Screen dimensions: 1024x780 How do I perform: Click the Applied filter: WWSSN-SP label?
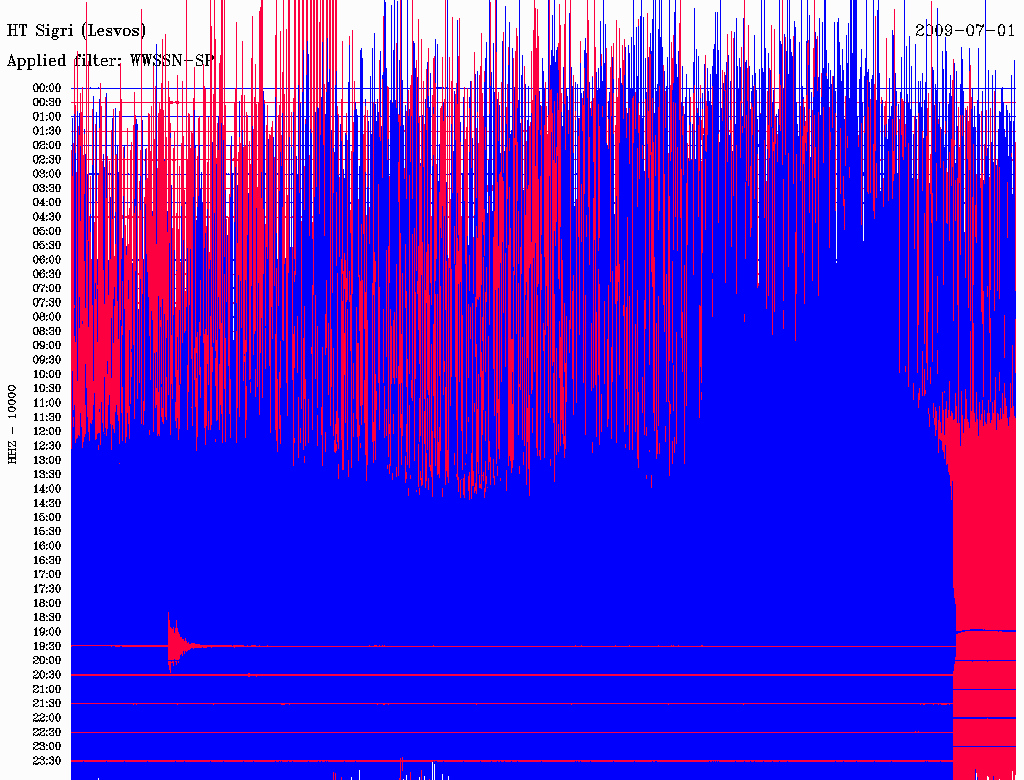(x=110, y=61)
